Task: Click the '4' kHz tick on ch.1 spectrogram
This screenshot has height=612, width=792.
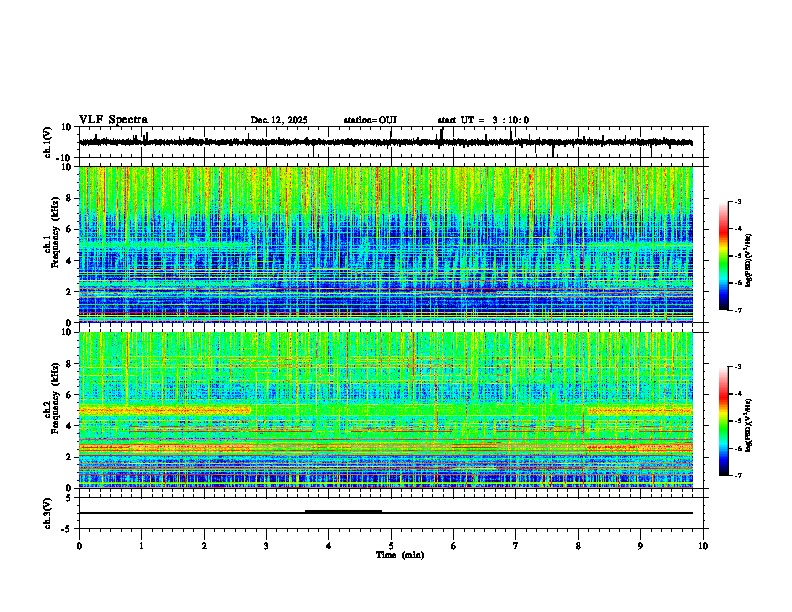Action: (70, 261)
